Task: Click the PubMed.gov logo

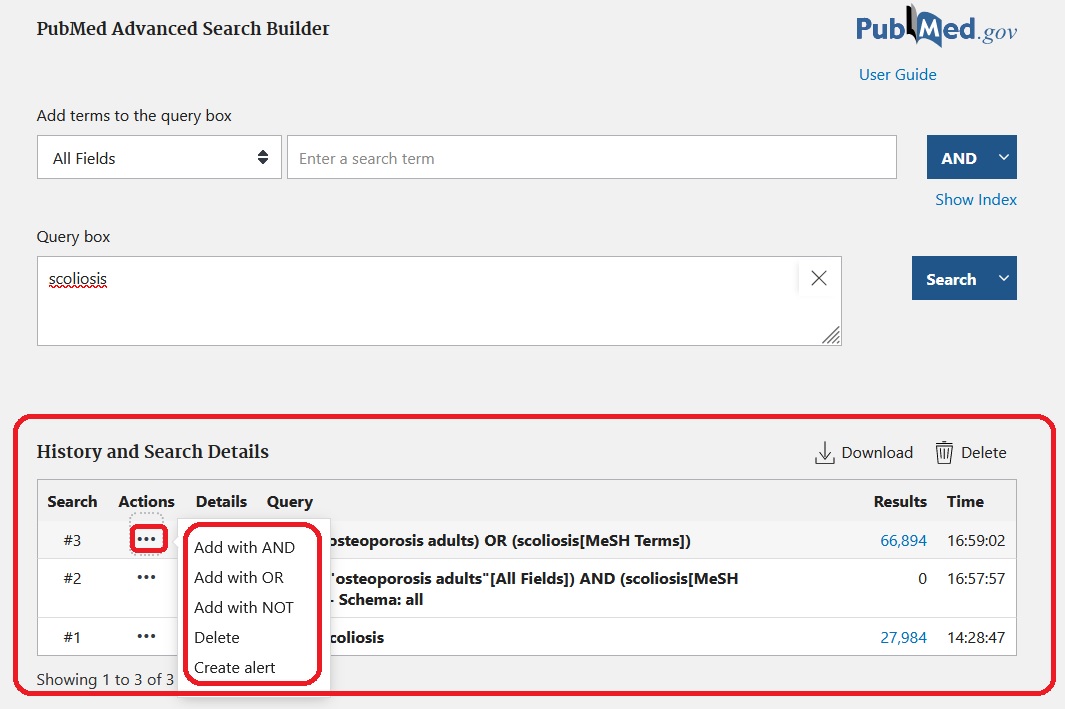Action: tap(936, 30)
